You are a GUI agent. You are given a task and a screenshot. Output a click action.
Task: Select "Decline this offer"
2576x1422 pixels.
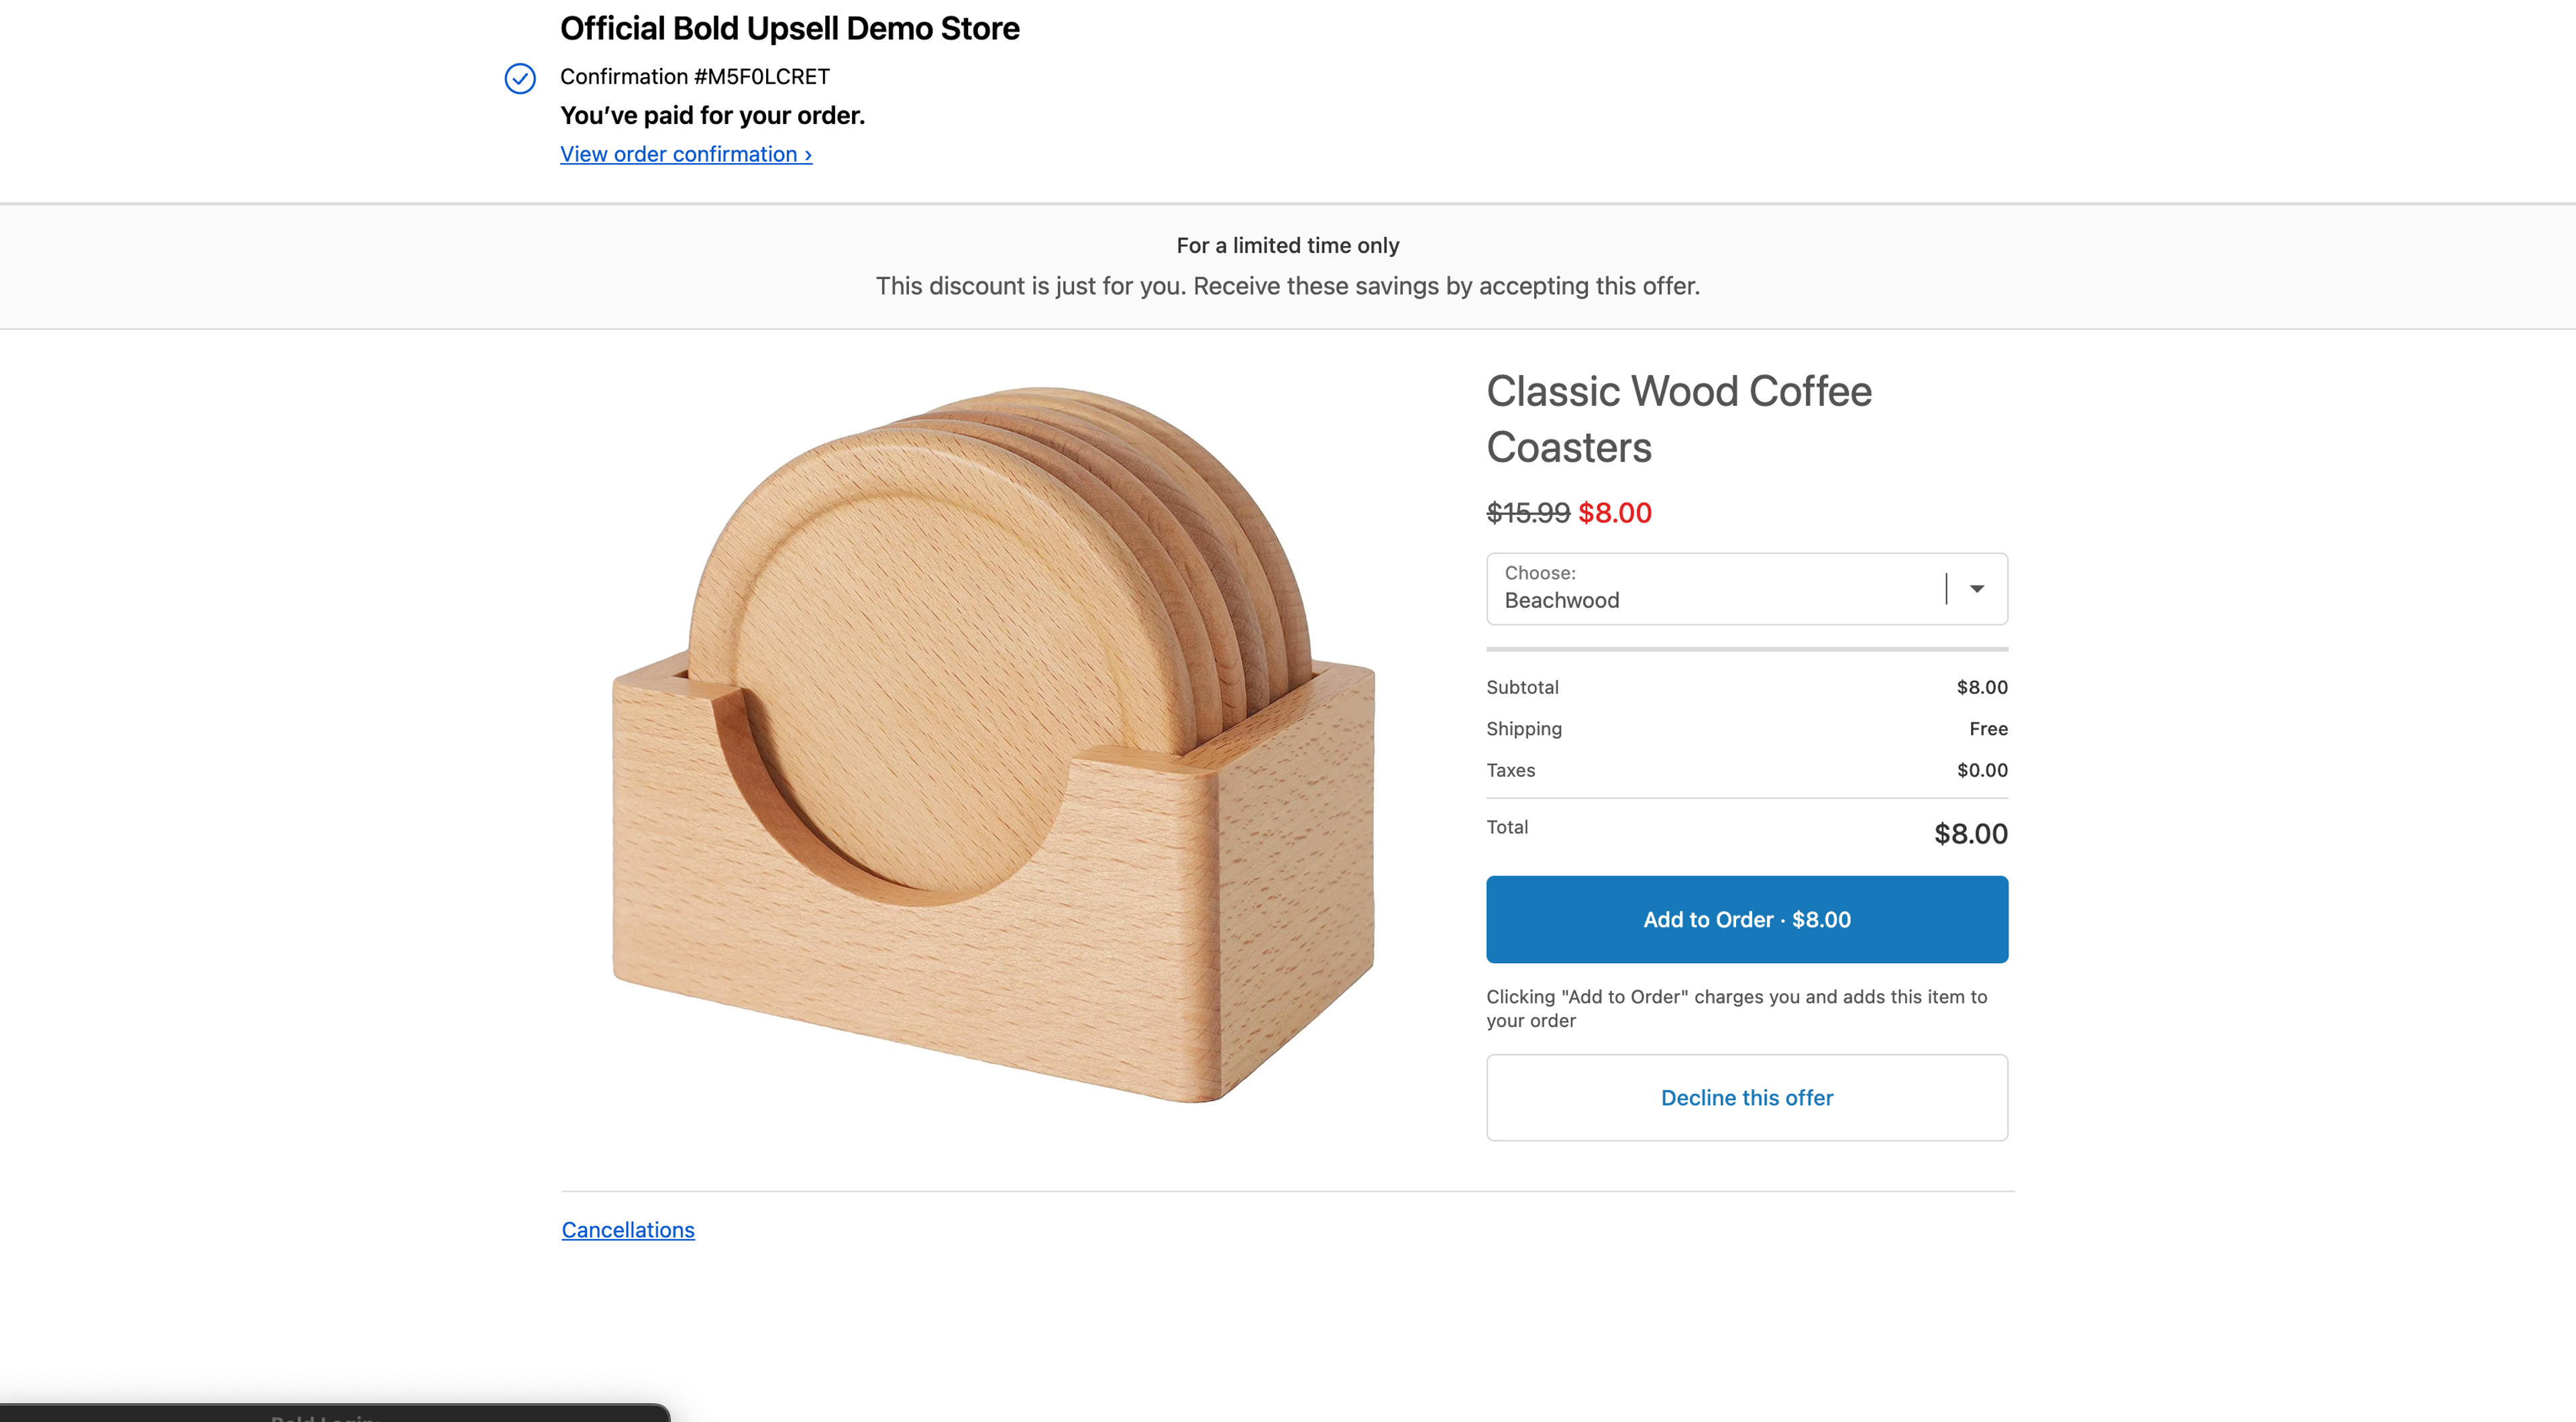tap(1745, 1097)
